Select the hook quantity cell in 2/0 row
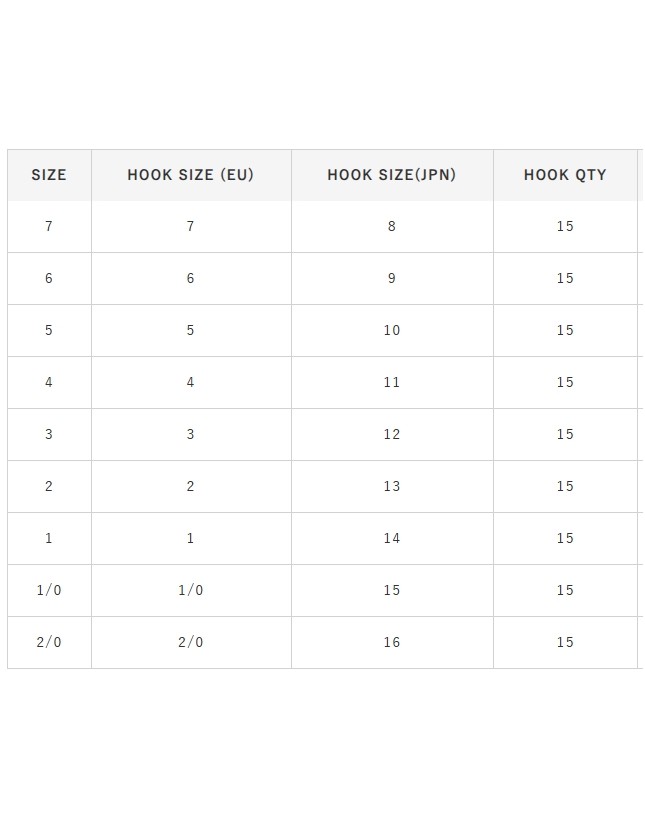This screenshot has height=820, width=645. 565,643
